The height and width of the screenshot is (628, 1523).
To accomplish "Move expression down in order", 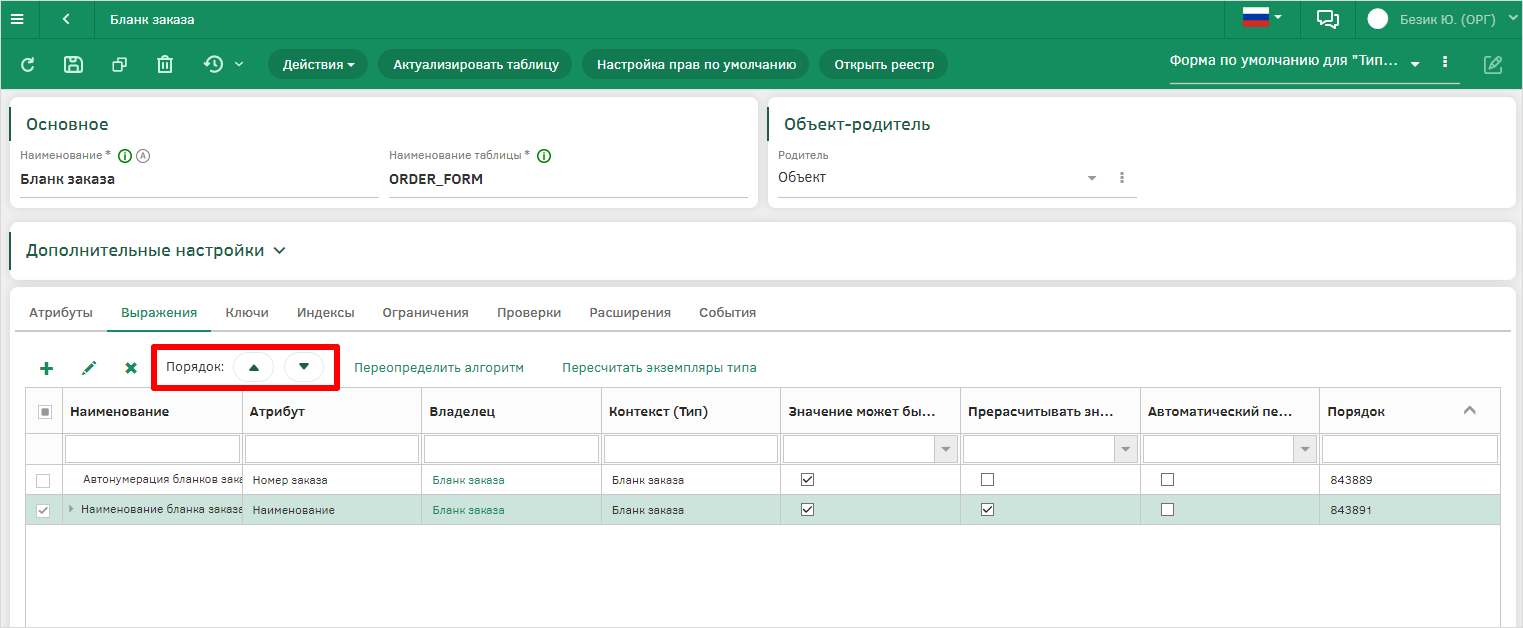I will pos(304,367).
